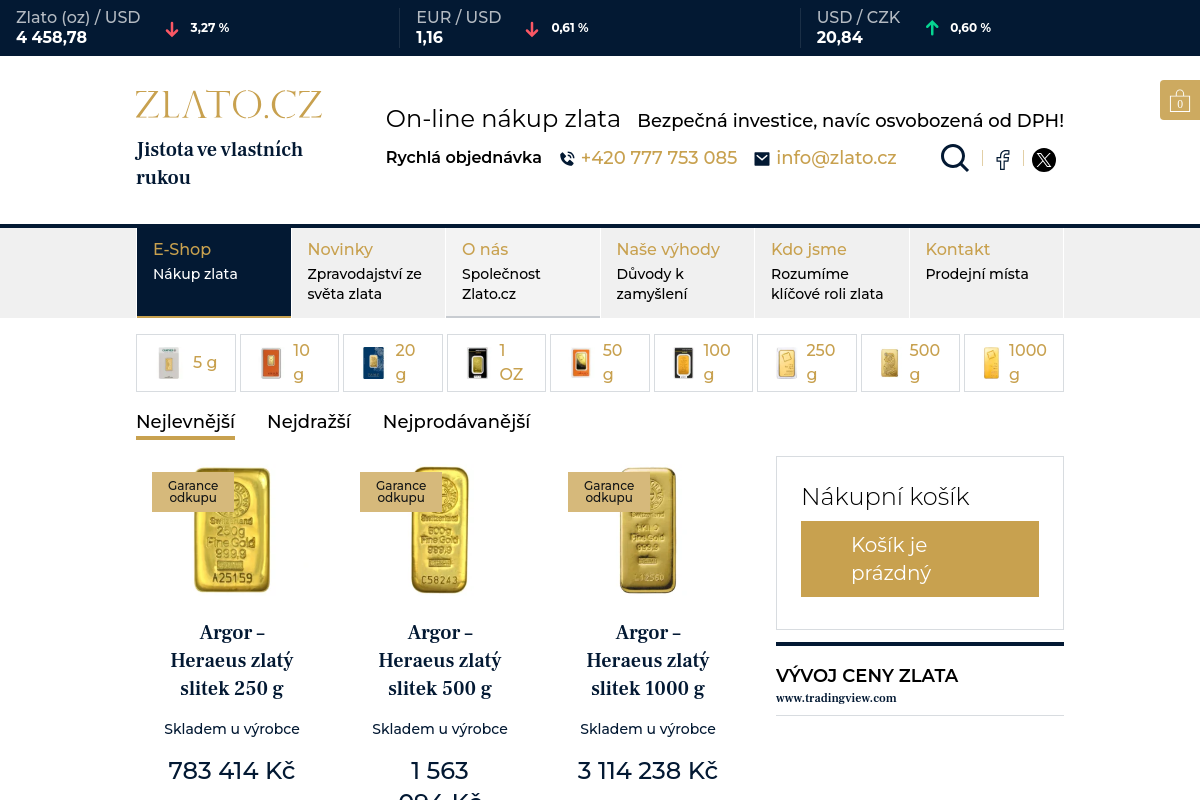Click the envelope icon beside info@zlato.cz
The image size is (1200, 800).
(x=762, y=159)
